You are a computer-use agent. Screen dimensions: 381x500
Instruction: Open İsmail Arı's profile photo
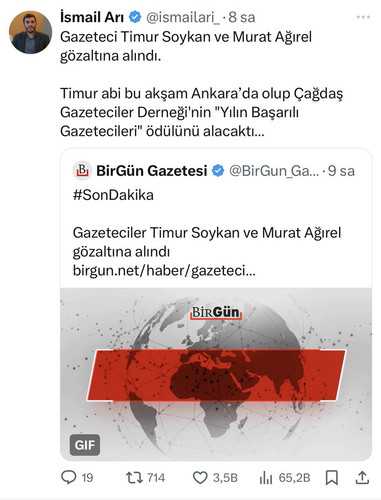tap(30, 32)
